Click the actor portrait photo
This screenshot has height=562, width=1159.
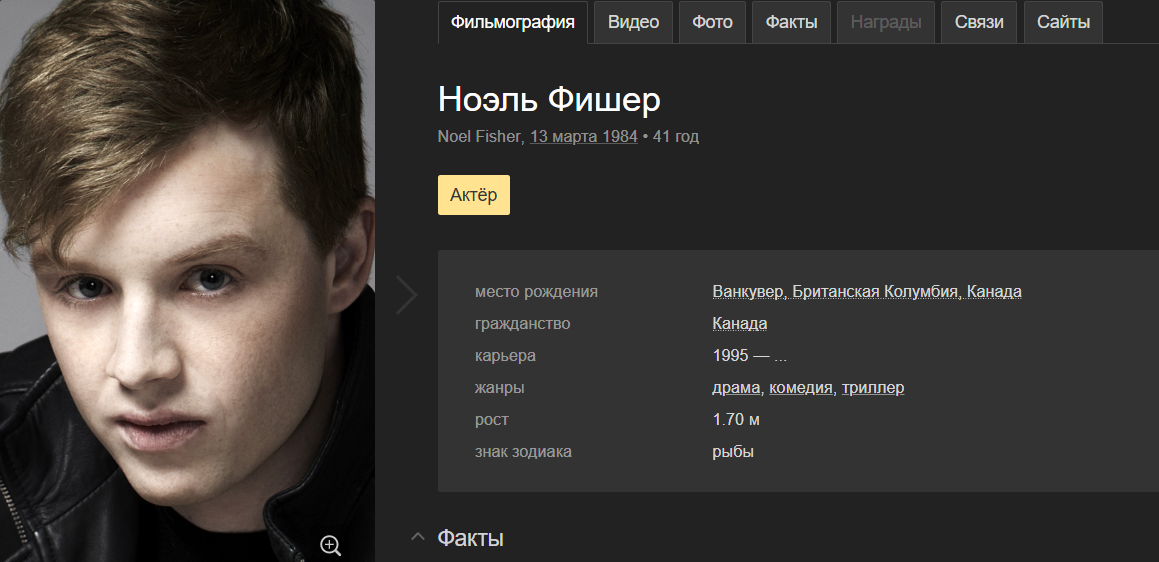(x=187, y=281)
